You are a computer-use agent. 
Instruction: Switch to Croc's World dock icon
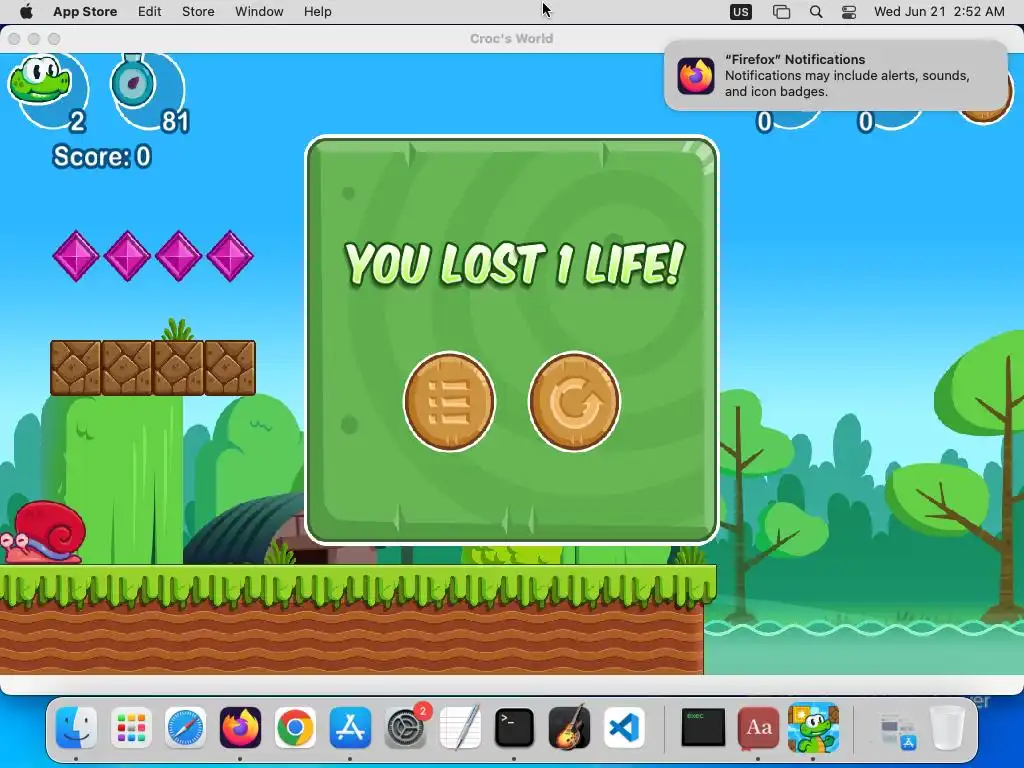pos(813,728)
